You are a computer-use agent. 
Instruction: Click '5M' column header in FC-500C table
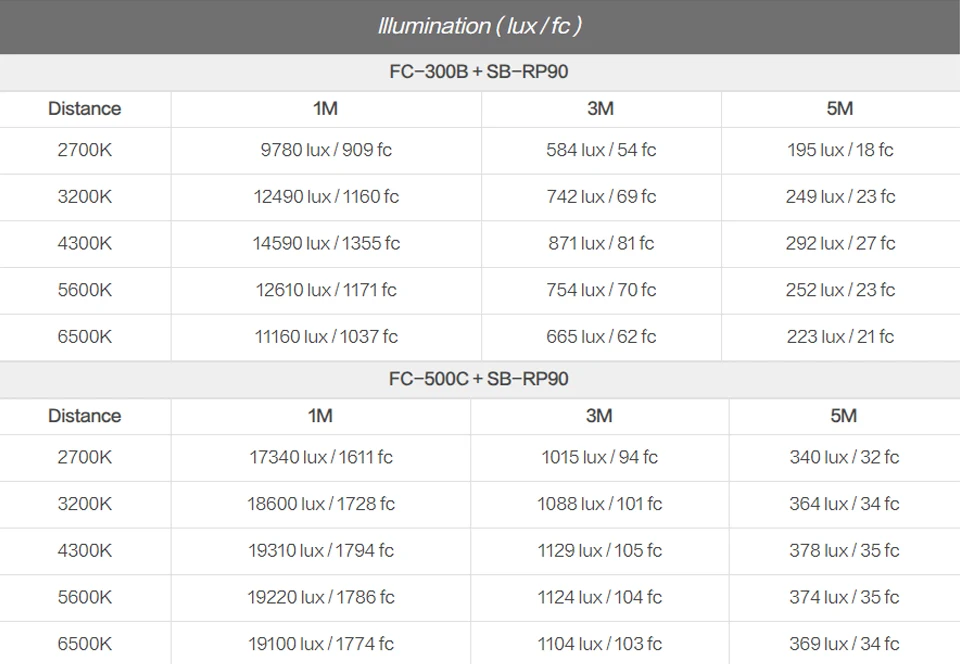tap(844, 416)
